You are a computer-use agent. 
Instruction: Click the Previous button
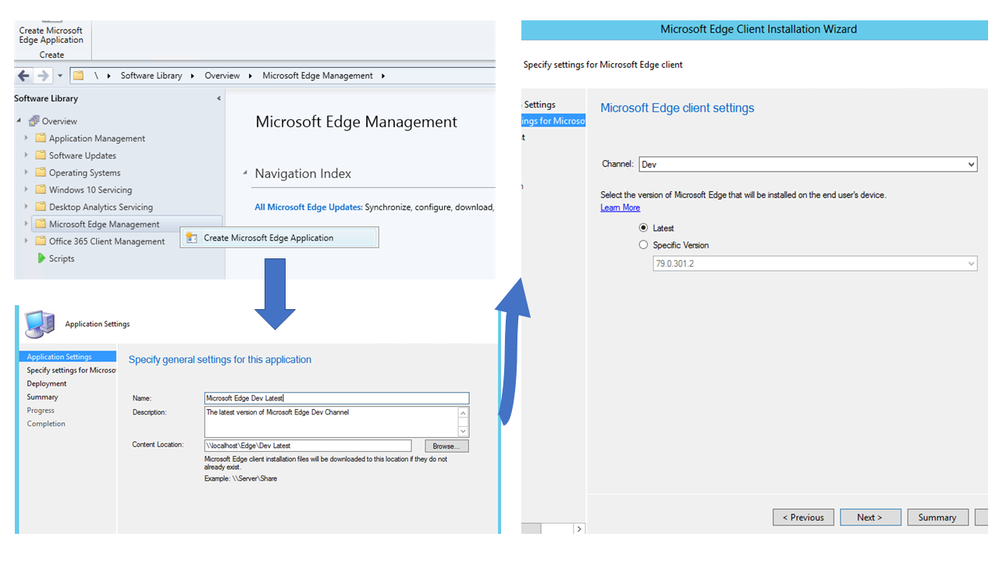click(803, 517)
